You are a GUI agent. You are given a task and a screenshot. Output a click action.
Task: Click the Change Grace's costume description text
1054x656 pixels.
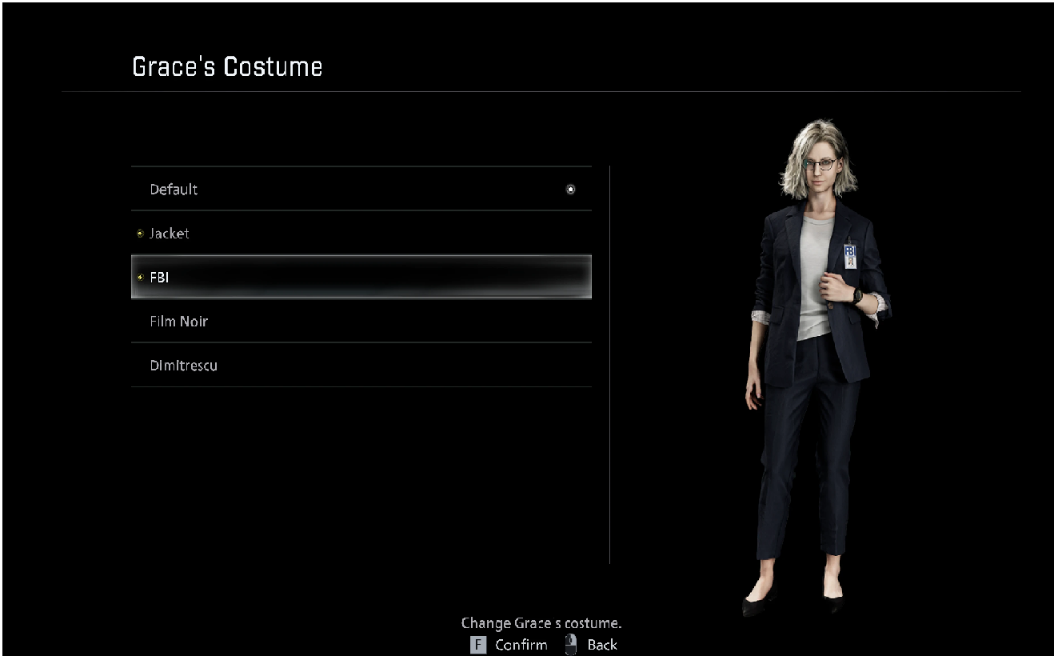coord(541,623)
